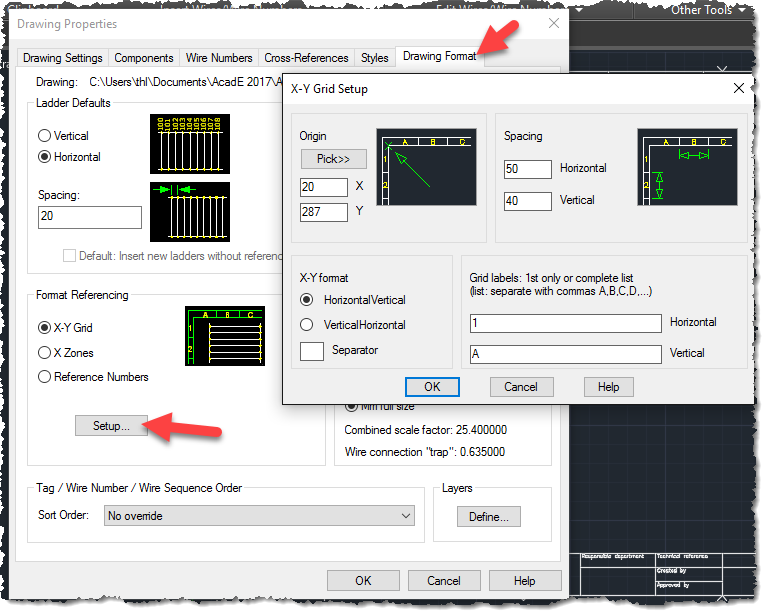This screenshot has width=768, height=615.
Task: Click the Separator input box
Action: pos(312,351)
